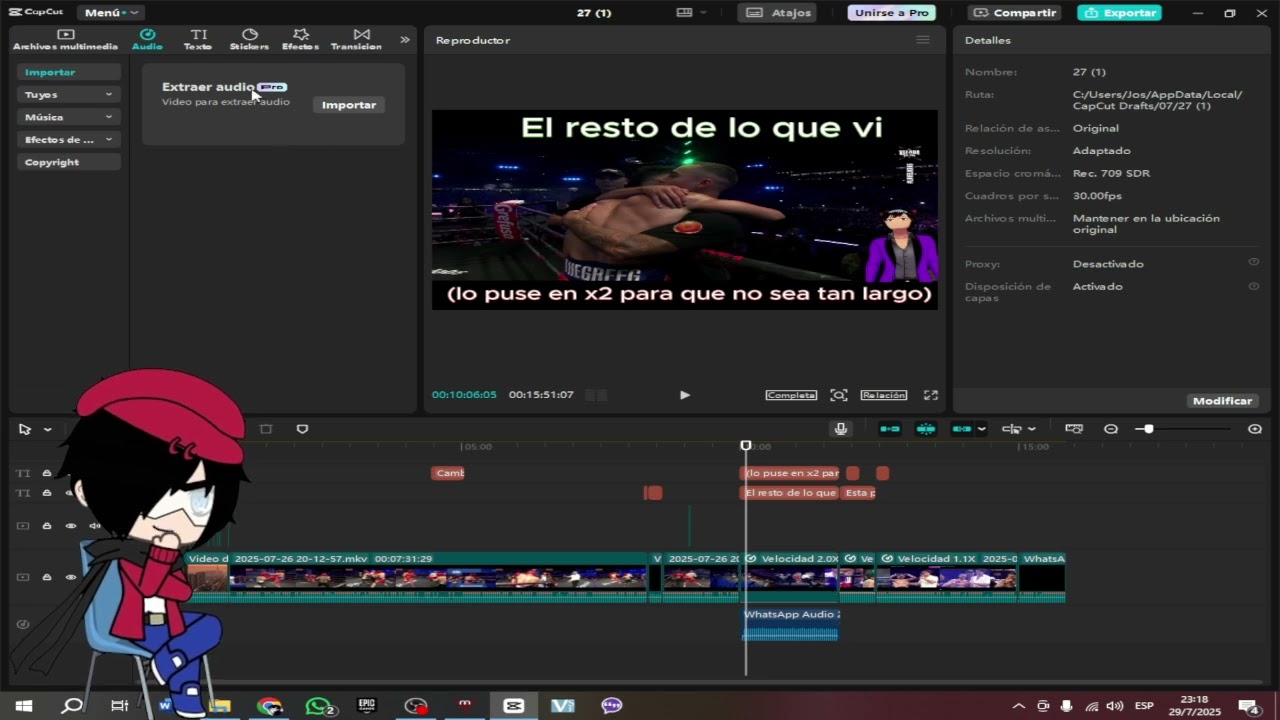Lock the text track with Camb clip
The width and height of the screenshot is (1280, 720).
tap(47, 473)
